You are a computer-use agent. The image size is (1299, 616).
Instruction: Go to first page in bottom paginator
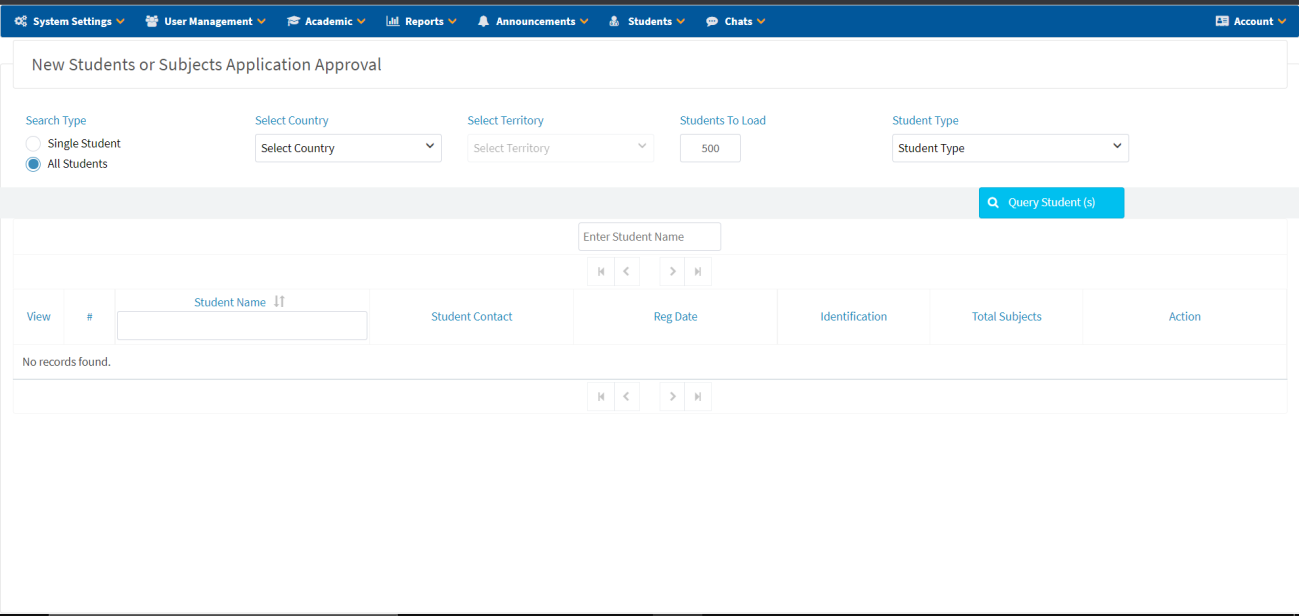point(601,397)
